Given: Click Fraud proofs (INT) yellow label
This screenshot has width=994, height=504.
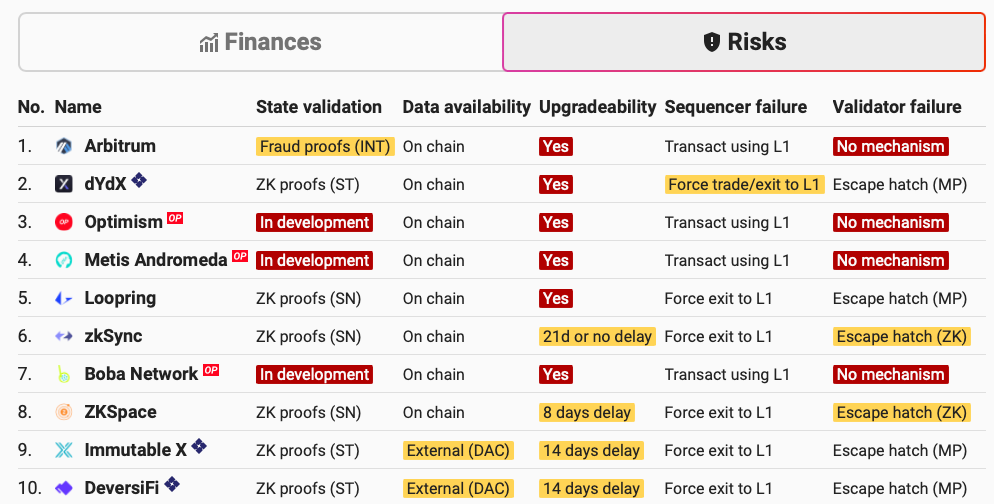Looking at the screenshot, I should 326,147.
